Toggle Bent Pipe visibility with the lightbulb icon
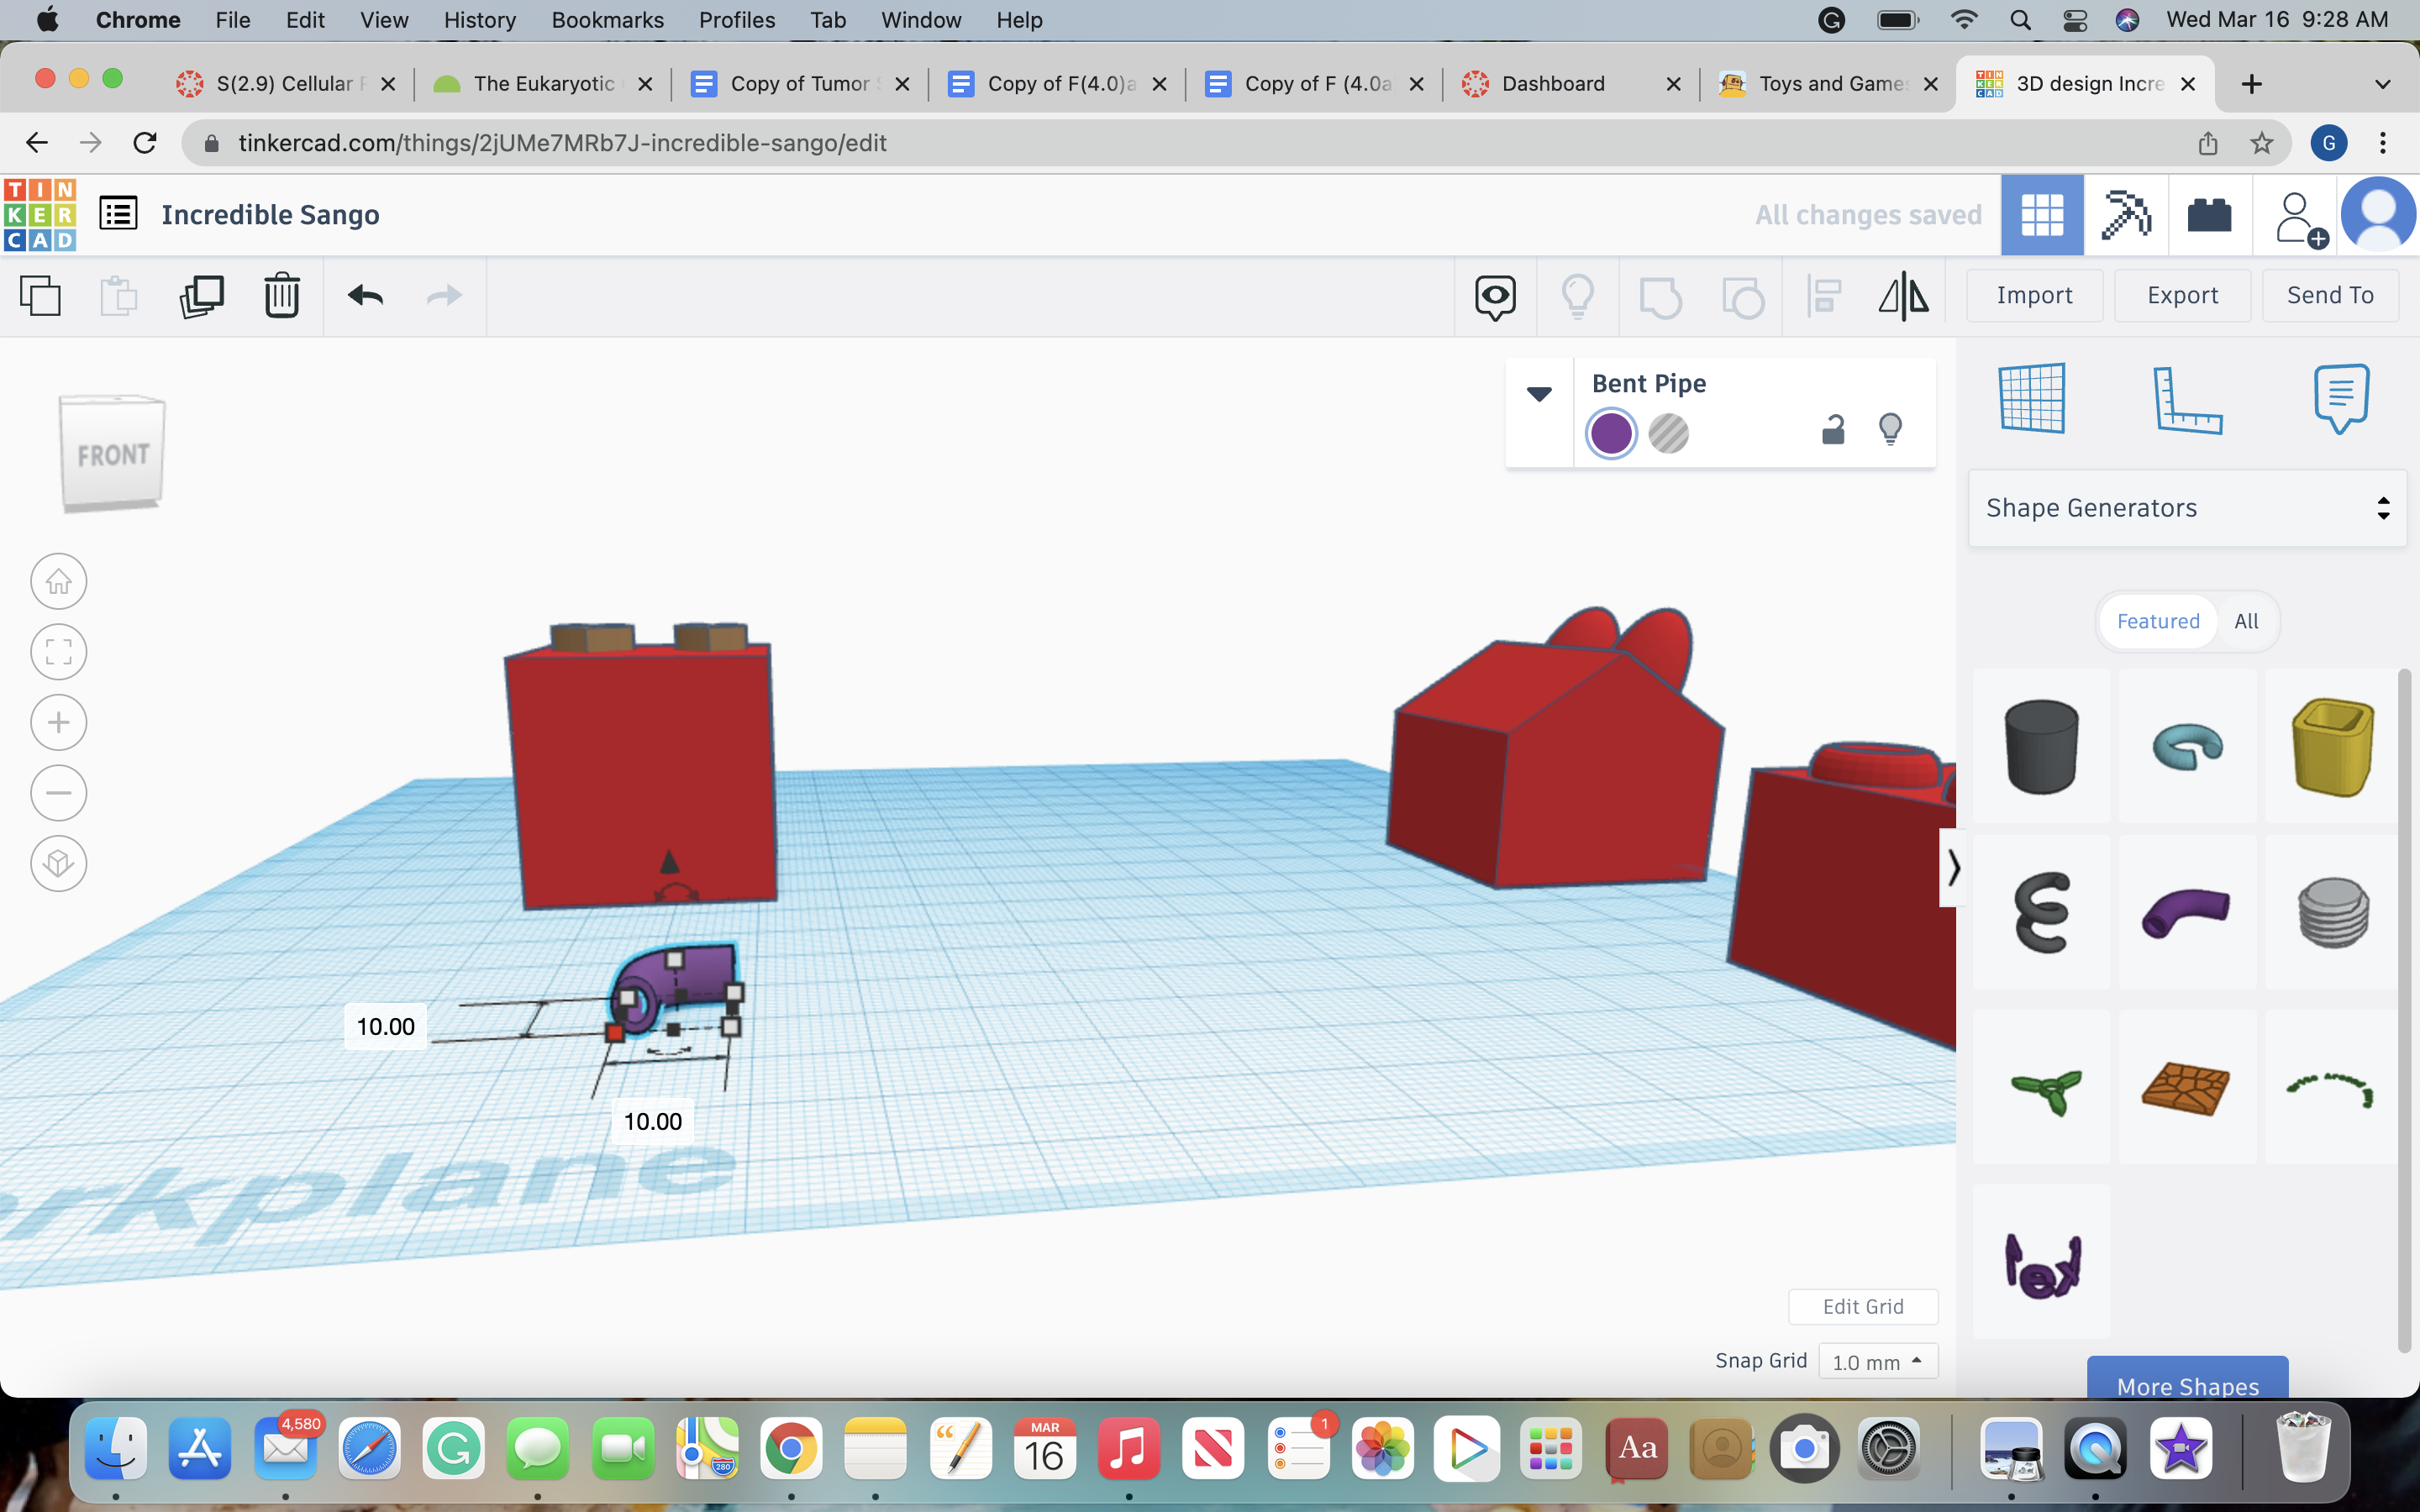This screenshot has height=1512, width=2420. click(x=1890, y=430)
